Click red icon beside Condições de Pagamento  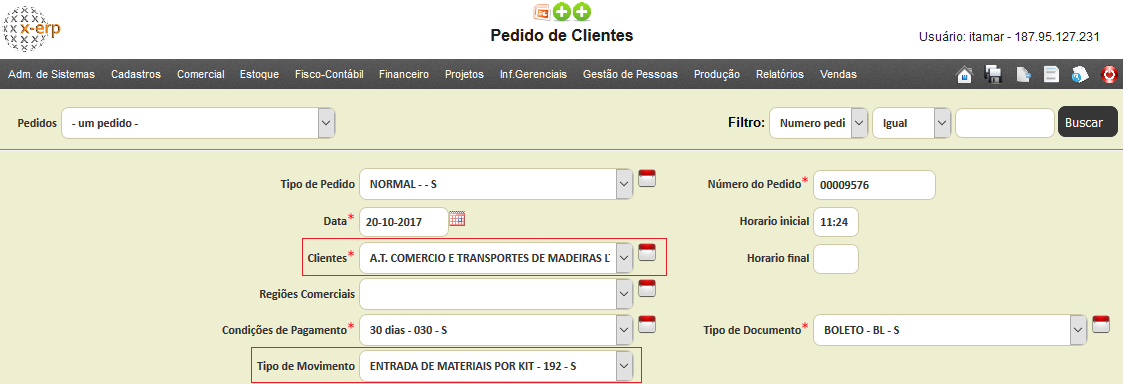click(647, 324)
